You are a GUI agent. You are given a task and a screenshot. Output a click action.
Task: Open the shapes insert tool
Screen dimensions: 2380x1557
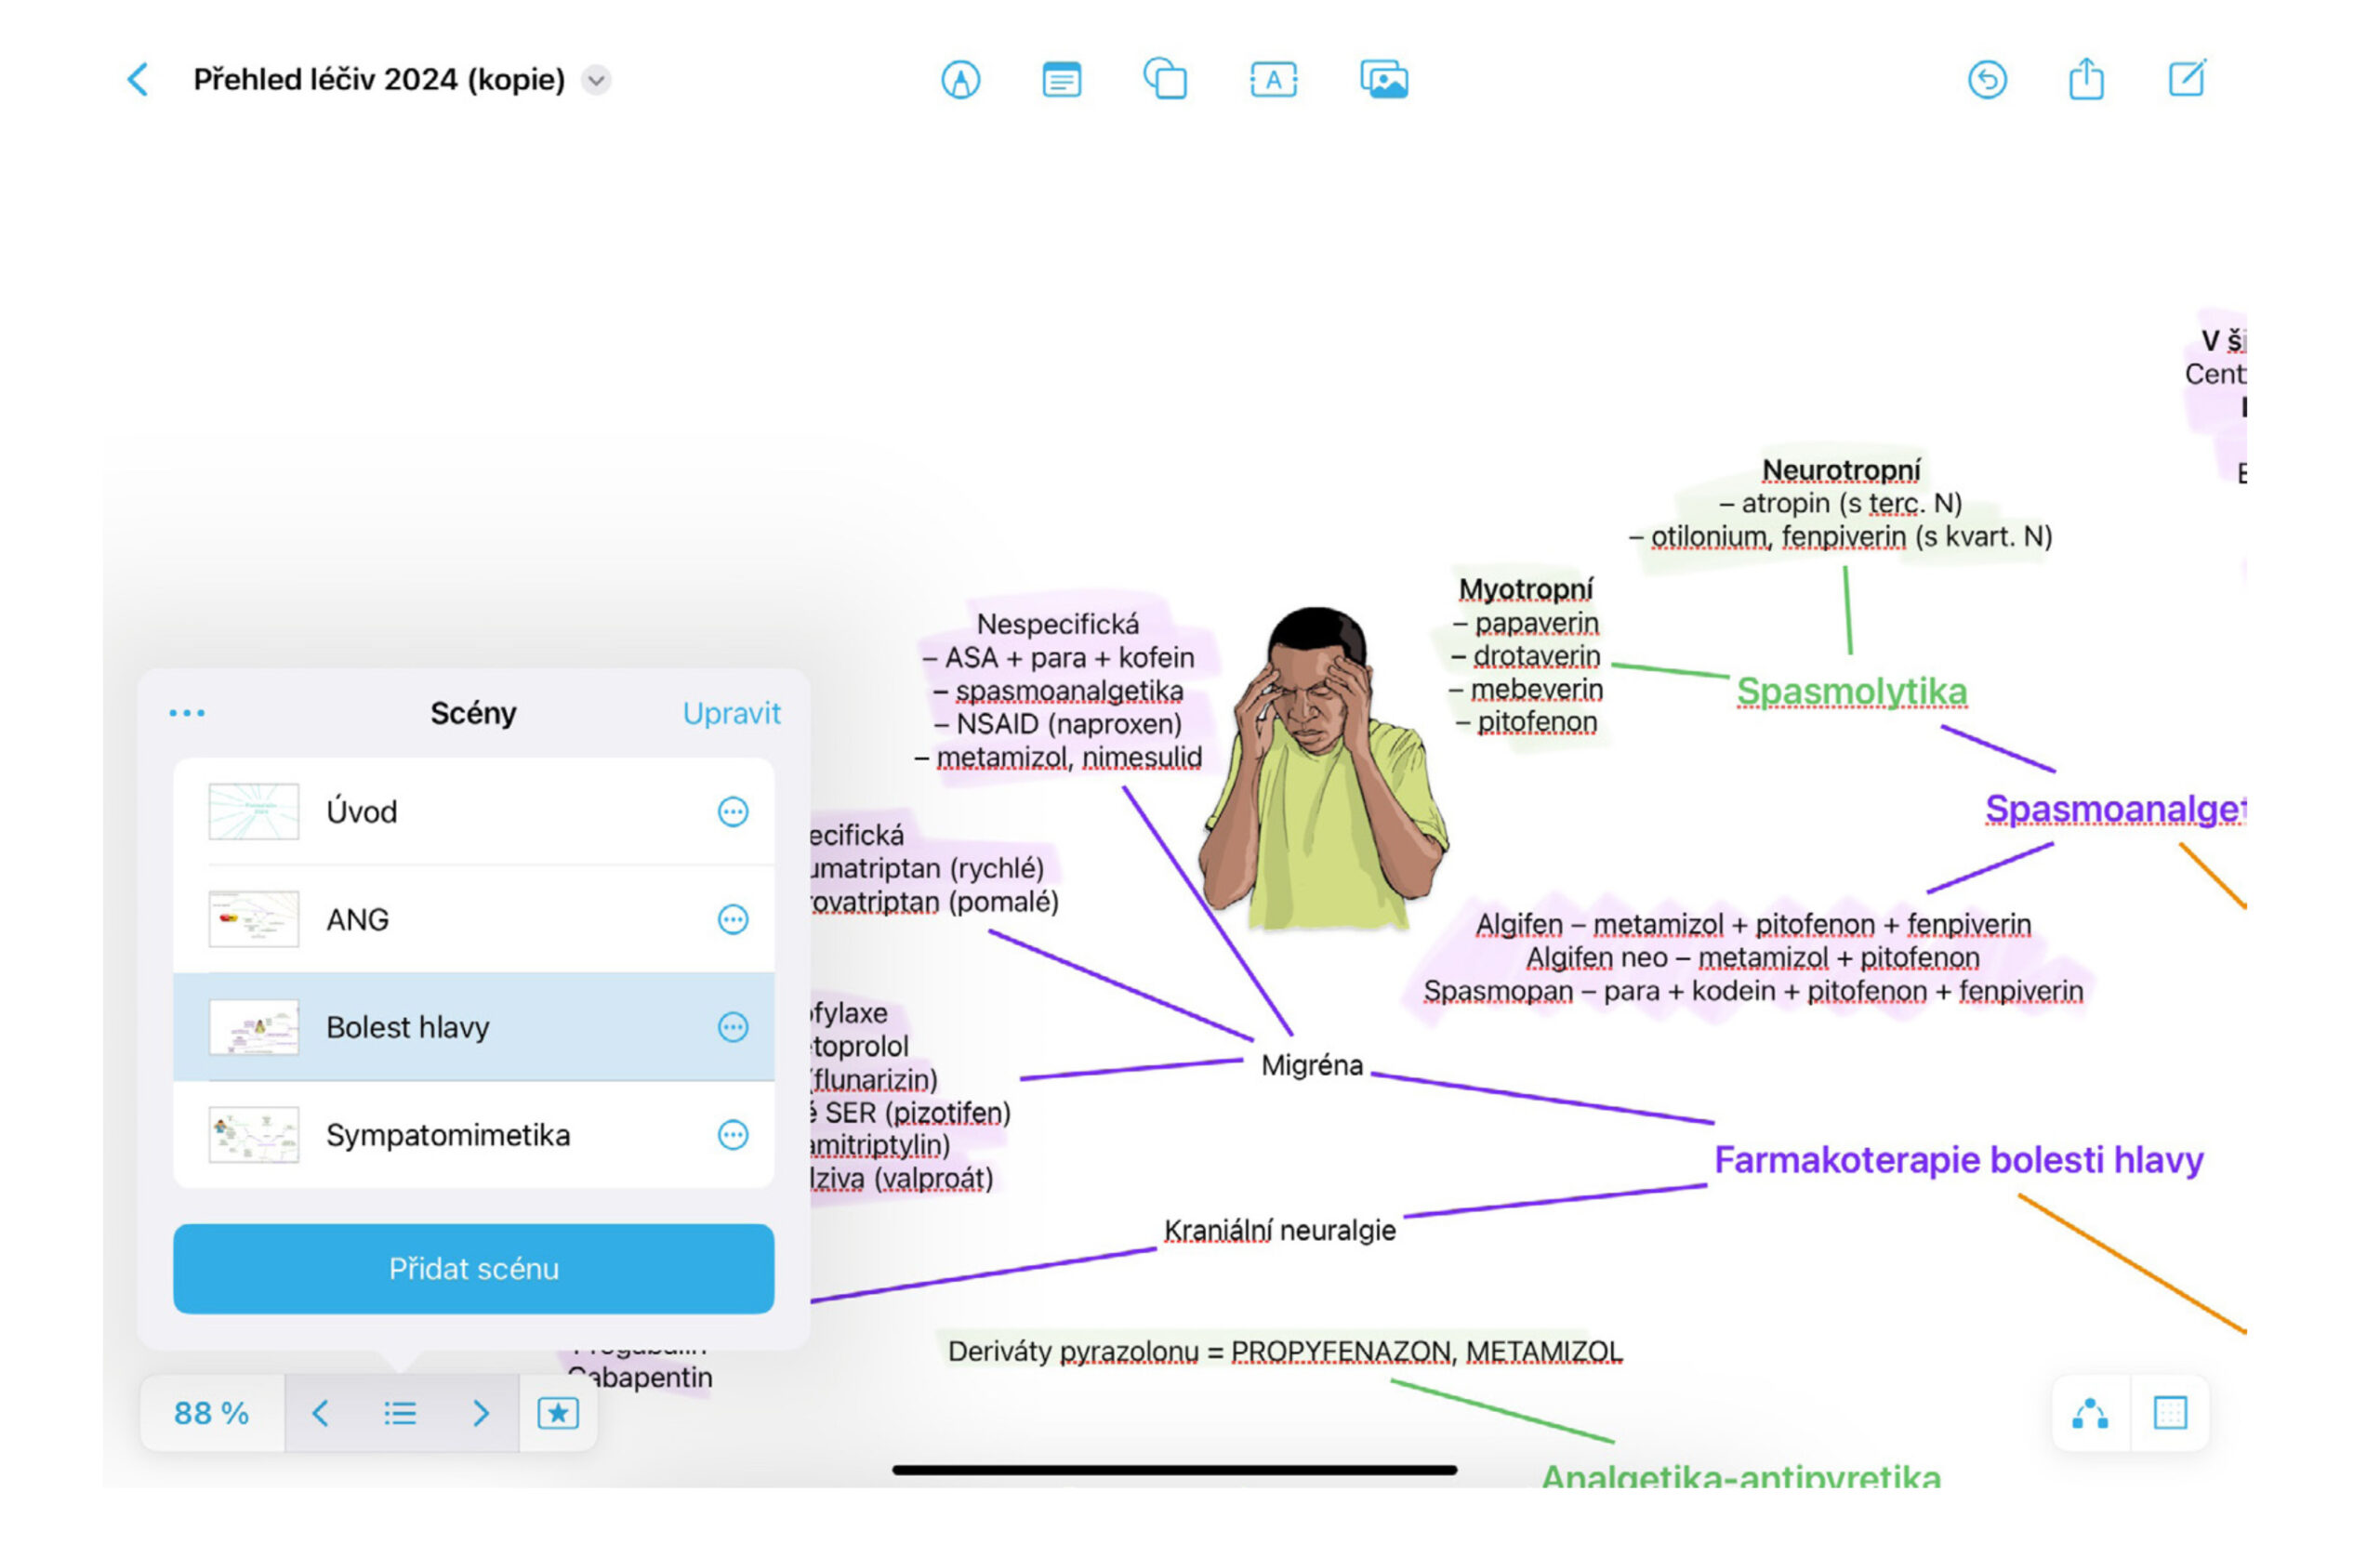click(1165, 80)
